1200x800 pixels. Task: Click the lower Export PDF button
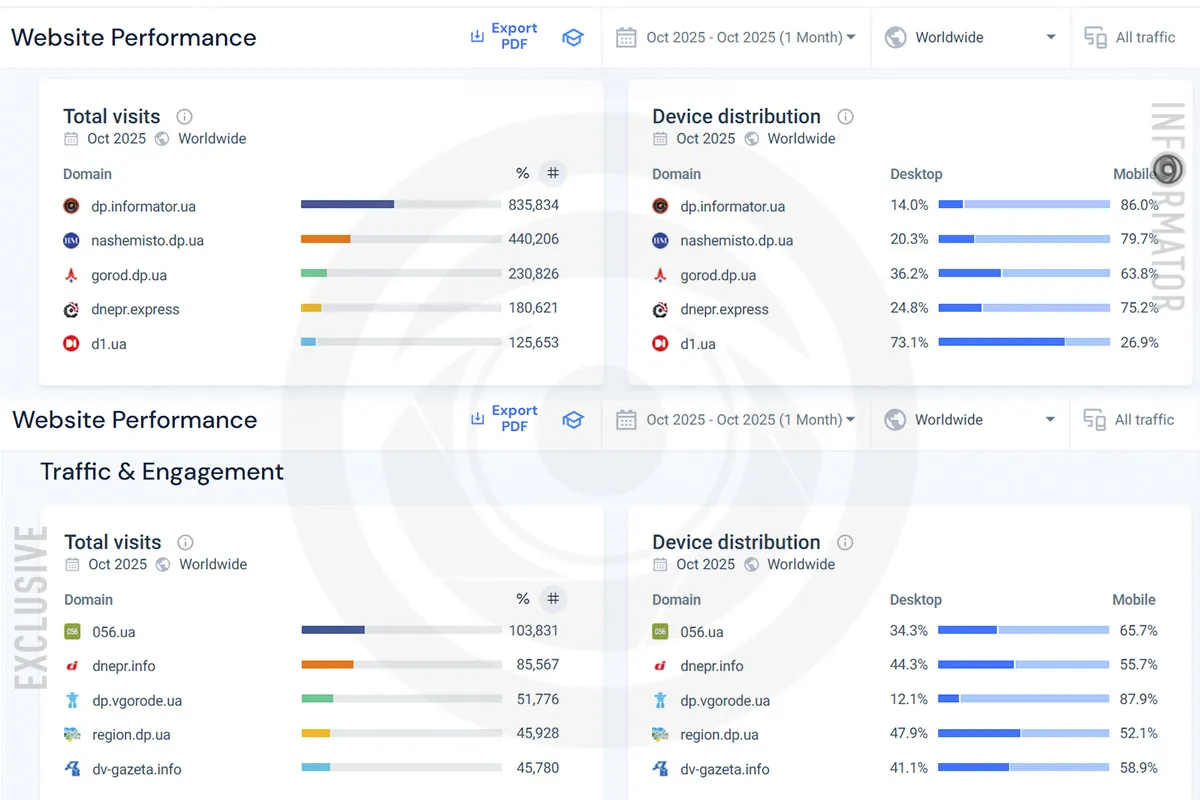pyautogui.click(x=504, y=419)
